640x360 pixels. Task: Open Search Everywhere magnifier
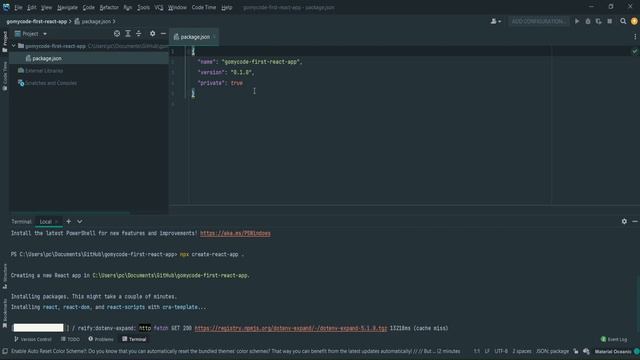pyautogui.click(x=623, y=21)
